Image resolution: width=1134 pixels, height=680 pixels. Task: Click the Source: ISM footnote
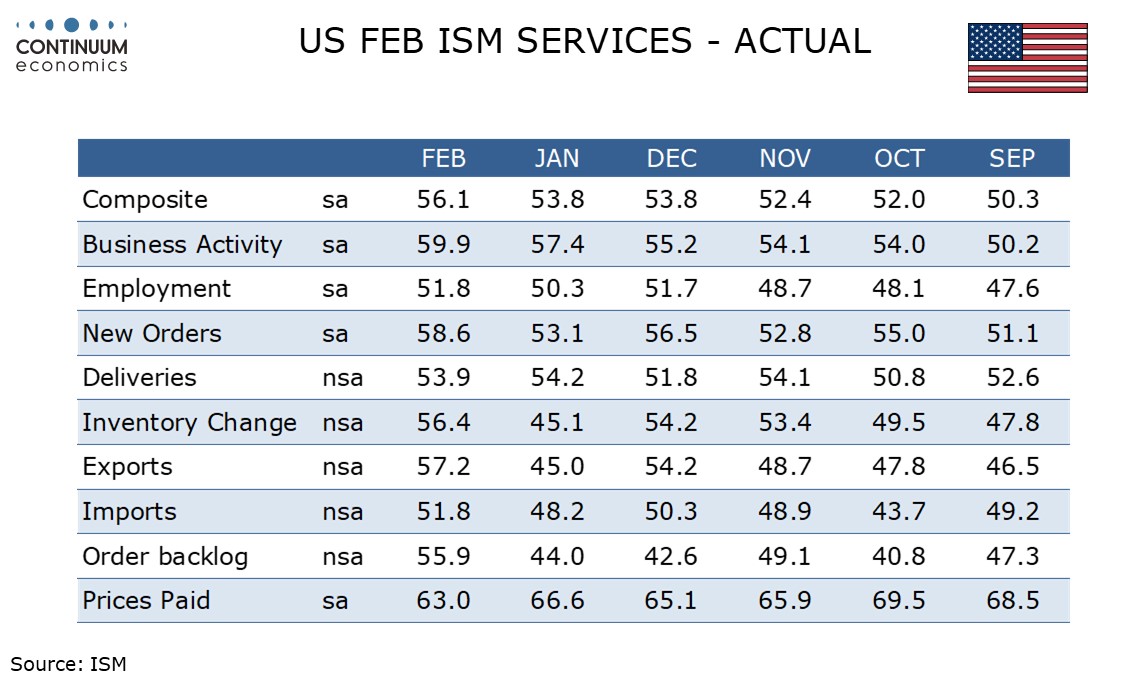point(69,663)
